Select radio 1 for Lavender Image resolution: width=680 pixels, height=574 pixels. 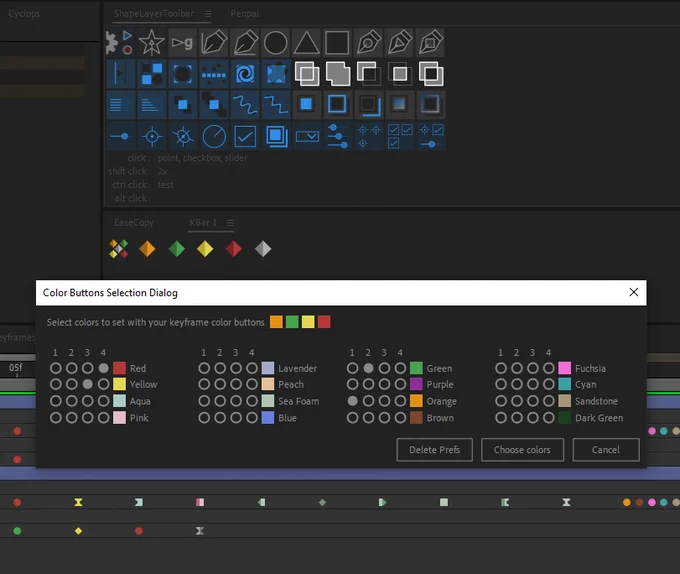point(204,368)
